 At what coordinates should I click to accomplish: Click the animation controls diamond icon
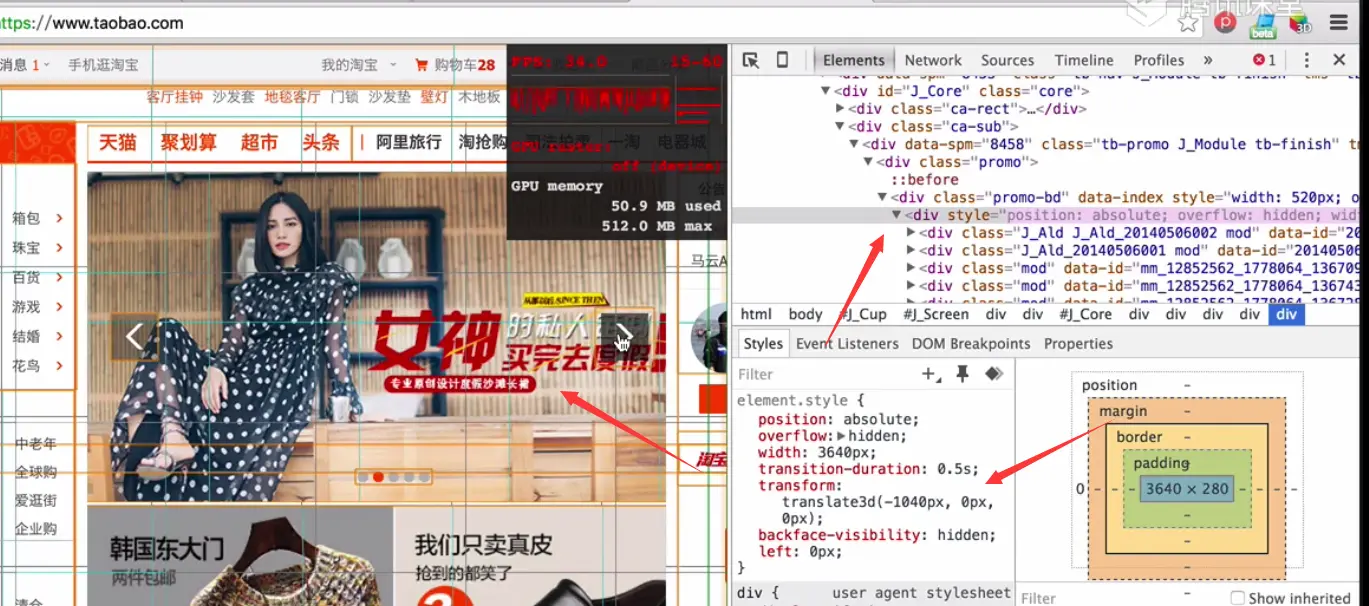tap(993, 374)
